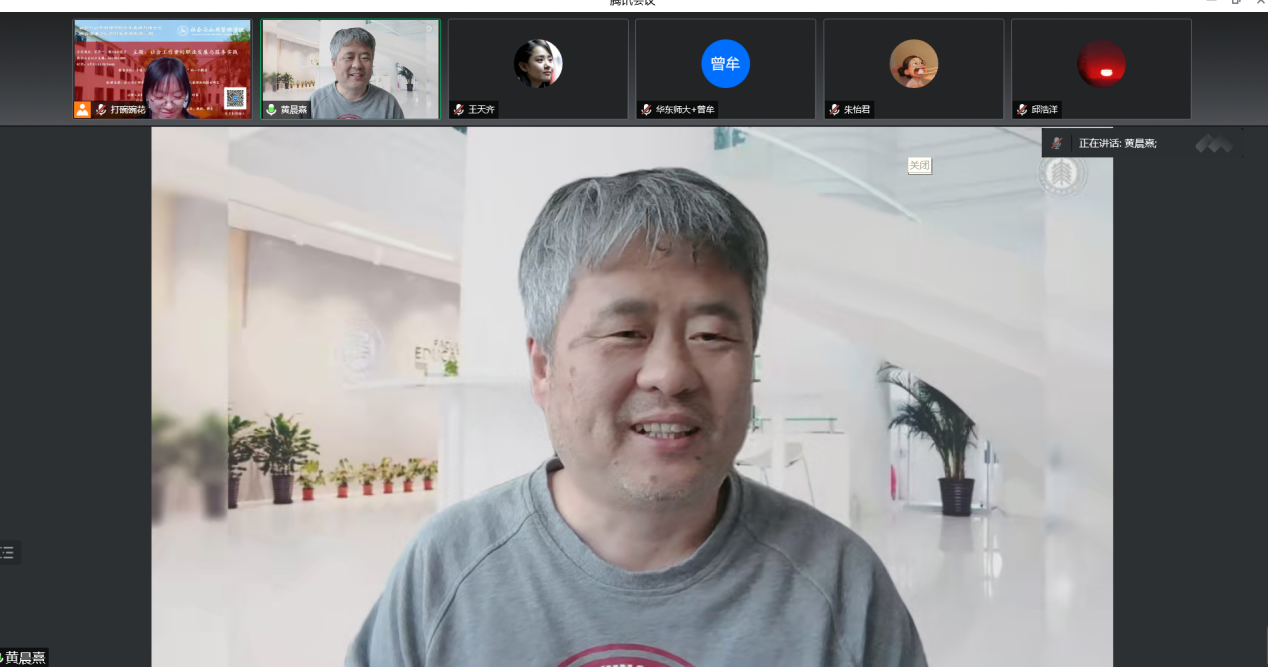Expand the list panel icon at left edge

click(8, 553)
